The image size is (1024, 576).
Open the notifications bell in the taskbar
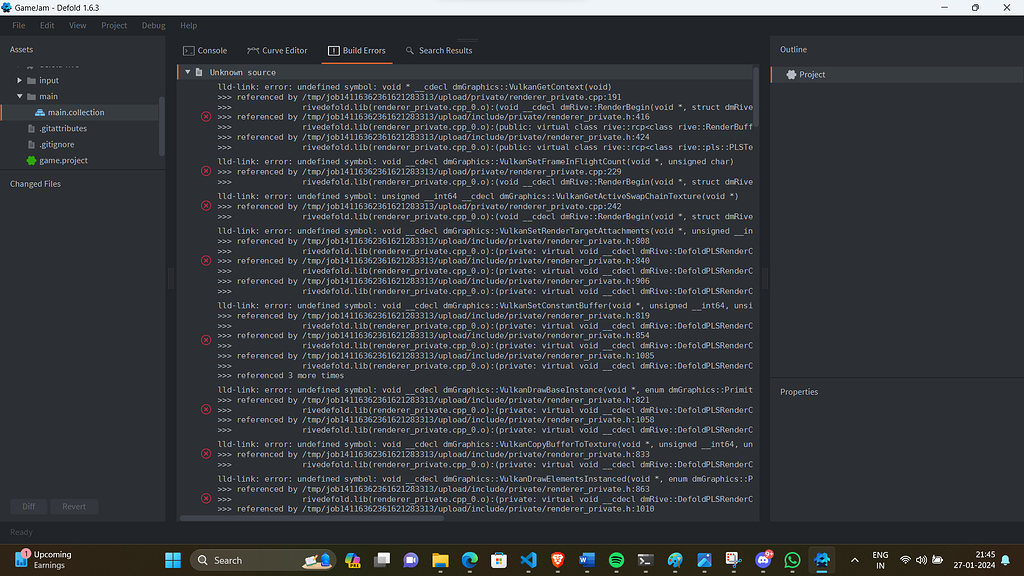(1005, 560)
